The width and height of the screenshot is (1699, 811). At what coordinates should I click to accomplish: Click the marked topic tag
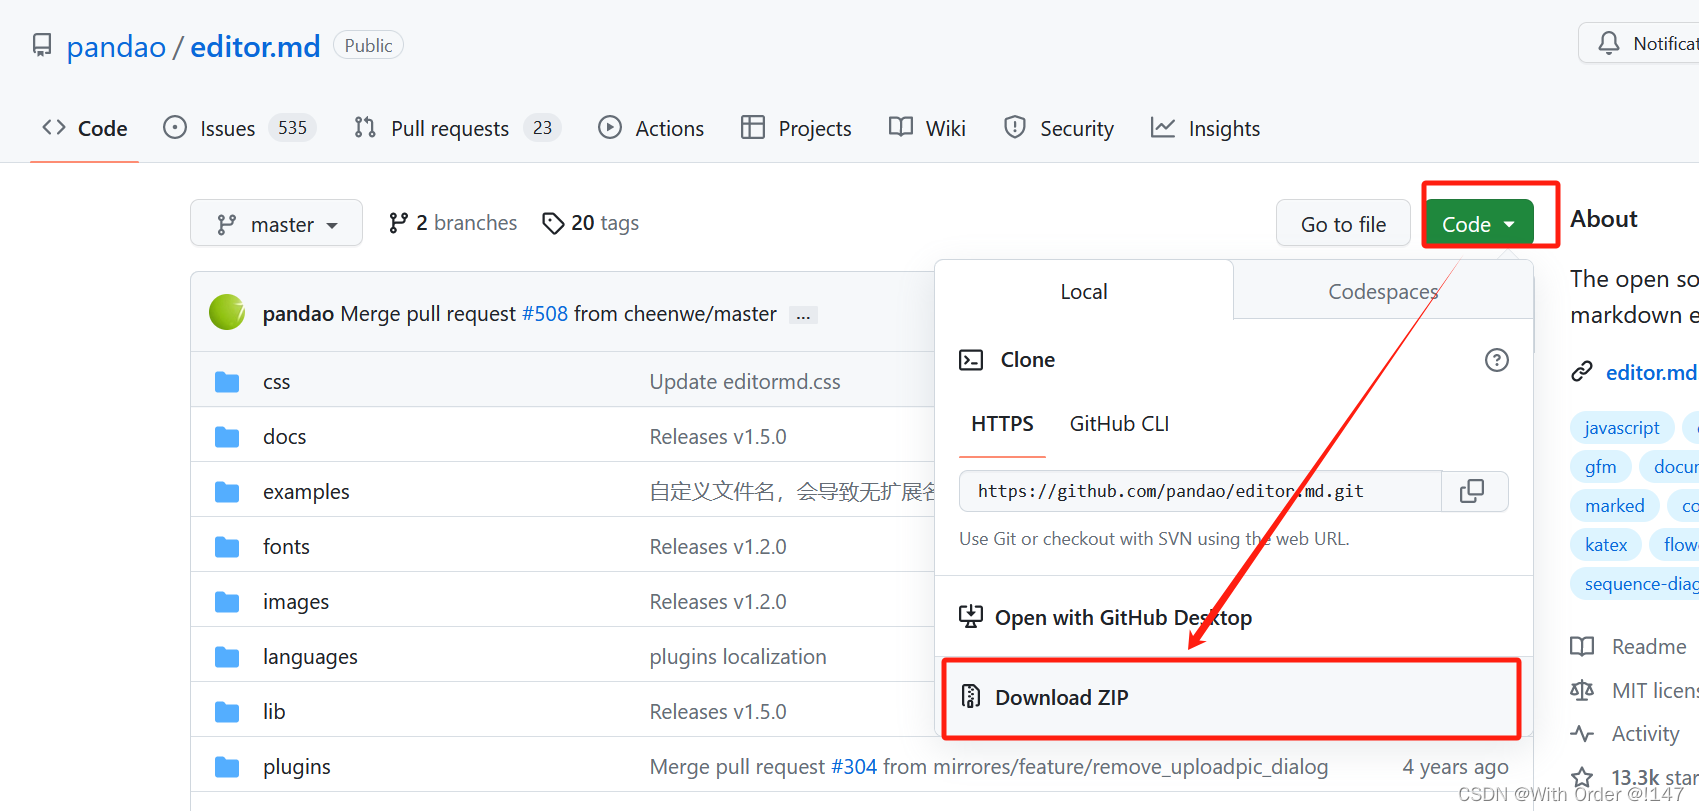[1615, 506]
